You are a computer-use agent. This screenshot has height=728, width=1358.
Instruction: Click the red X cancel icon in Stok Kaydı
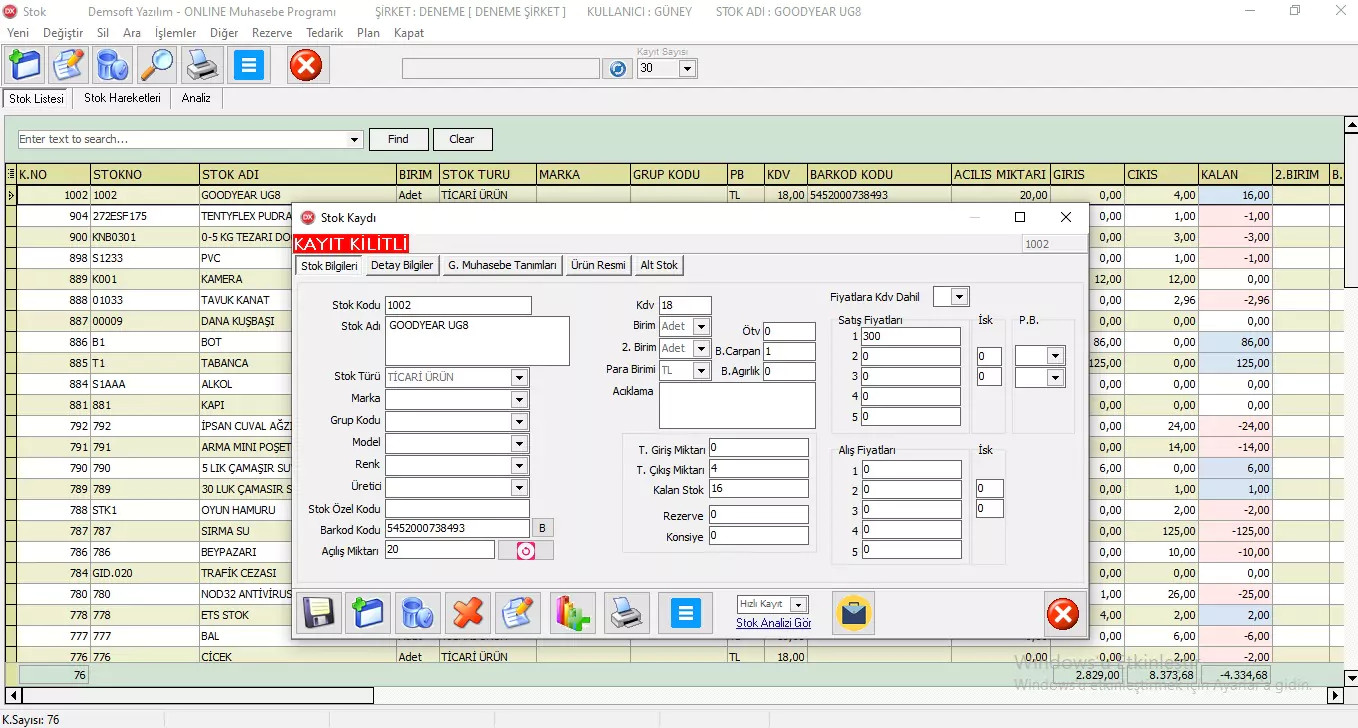467,613
